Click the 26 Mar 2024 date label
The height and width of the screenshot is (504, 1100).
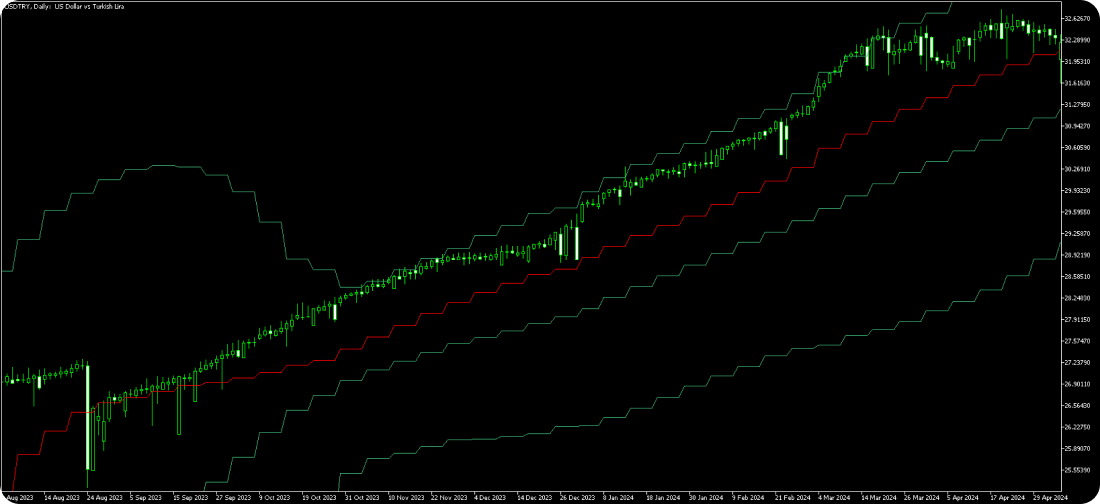920,496
